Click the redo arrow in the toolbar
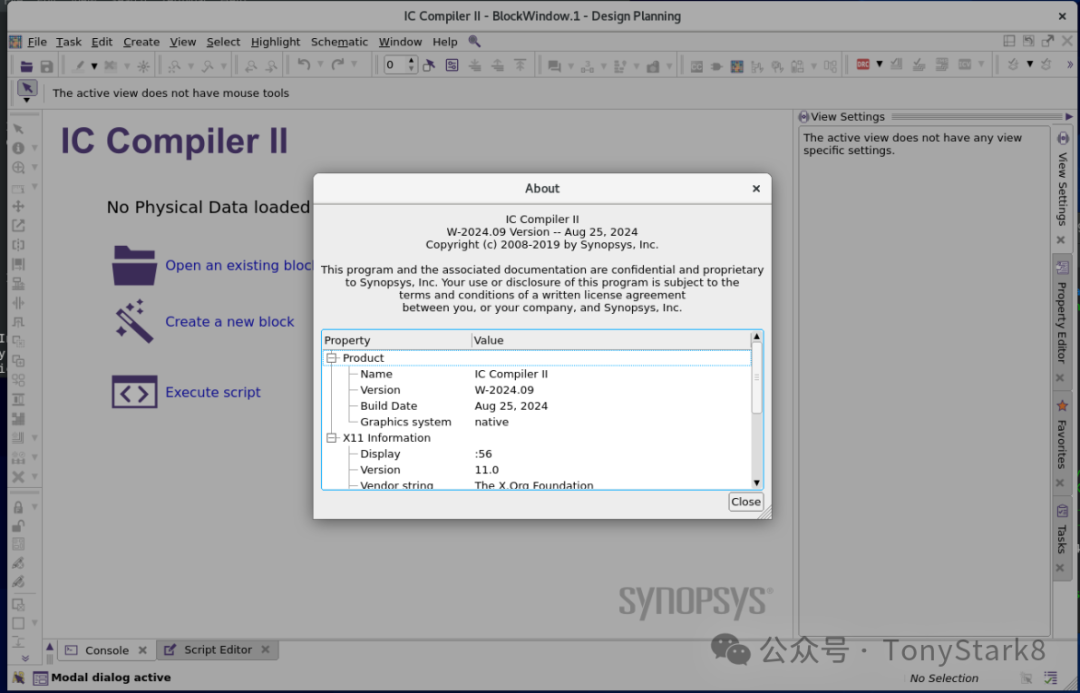Viewport: 1080px width, 693px height. [338, 65]
